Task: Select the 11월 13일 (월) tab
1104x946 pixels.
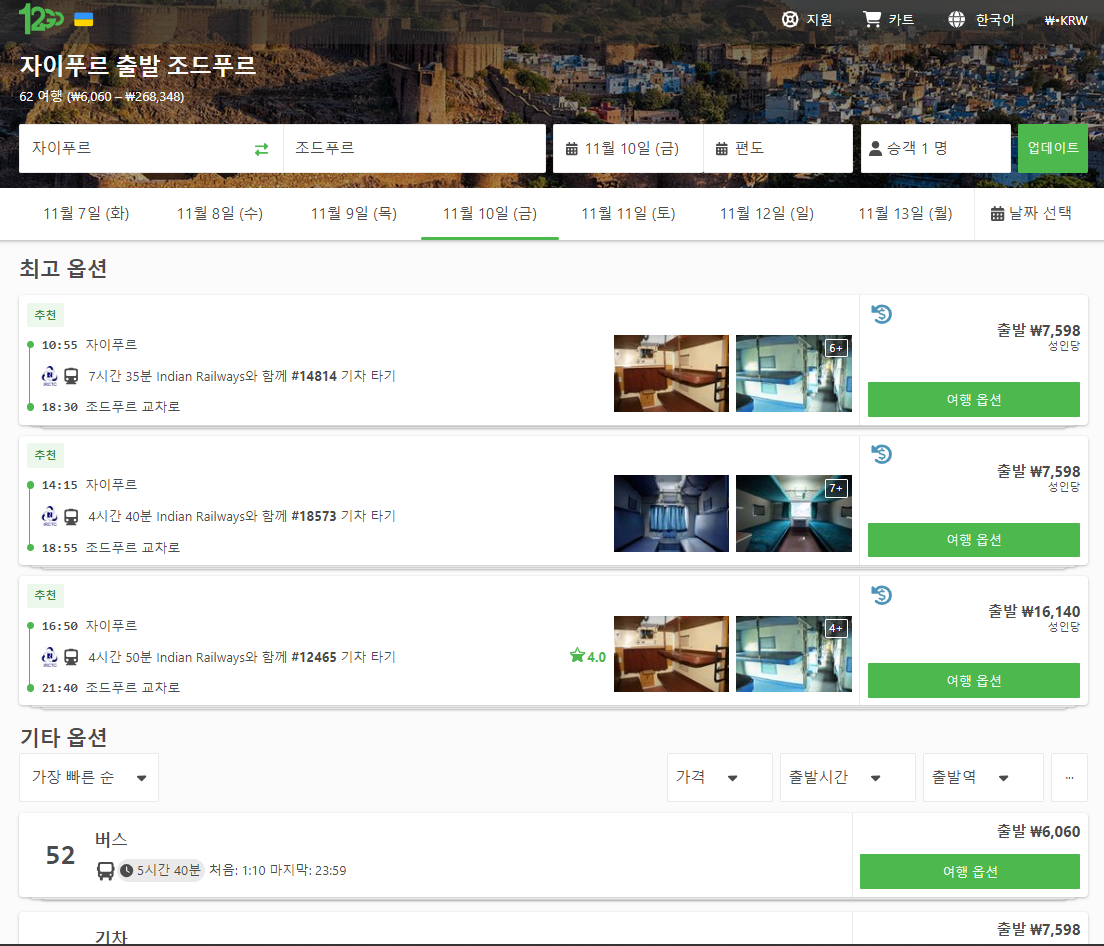Action: click(x=905, y=213)
